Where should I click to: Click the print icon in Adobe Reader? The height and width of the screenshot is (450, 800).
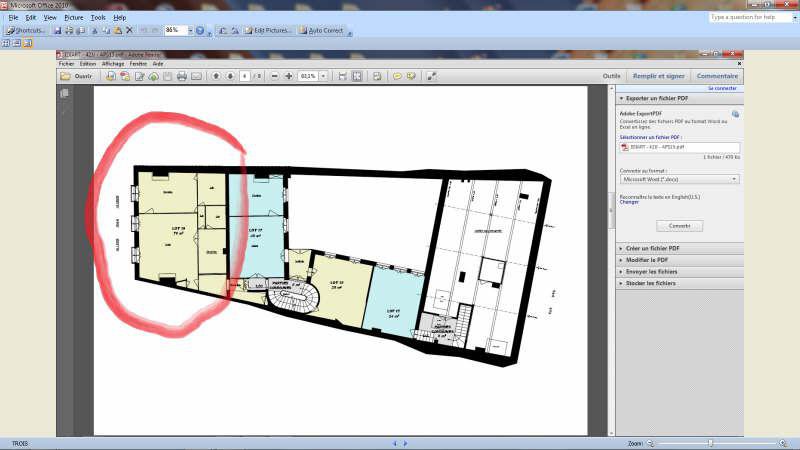(x=181, y=76)
